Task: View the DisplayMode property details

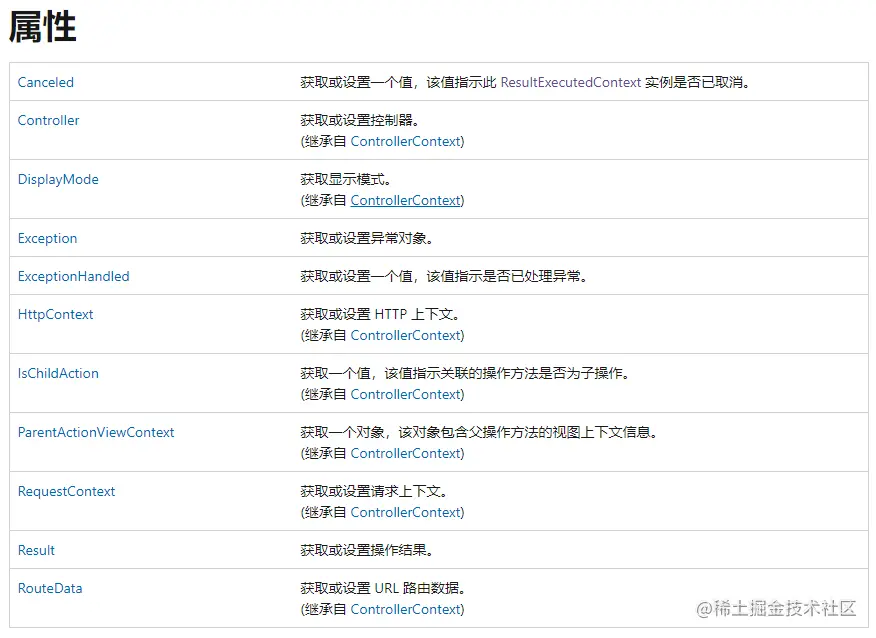Action: click(57, 179)
